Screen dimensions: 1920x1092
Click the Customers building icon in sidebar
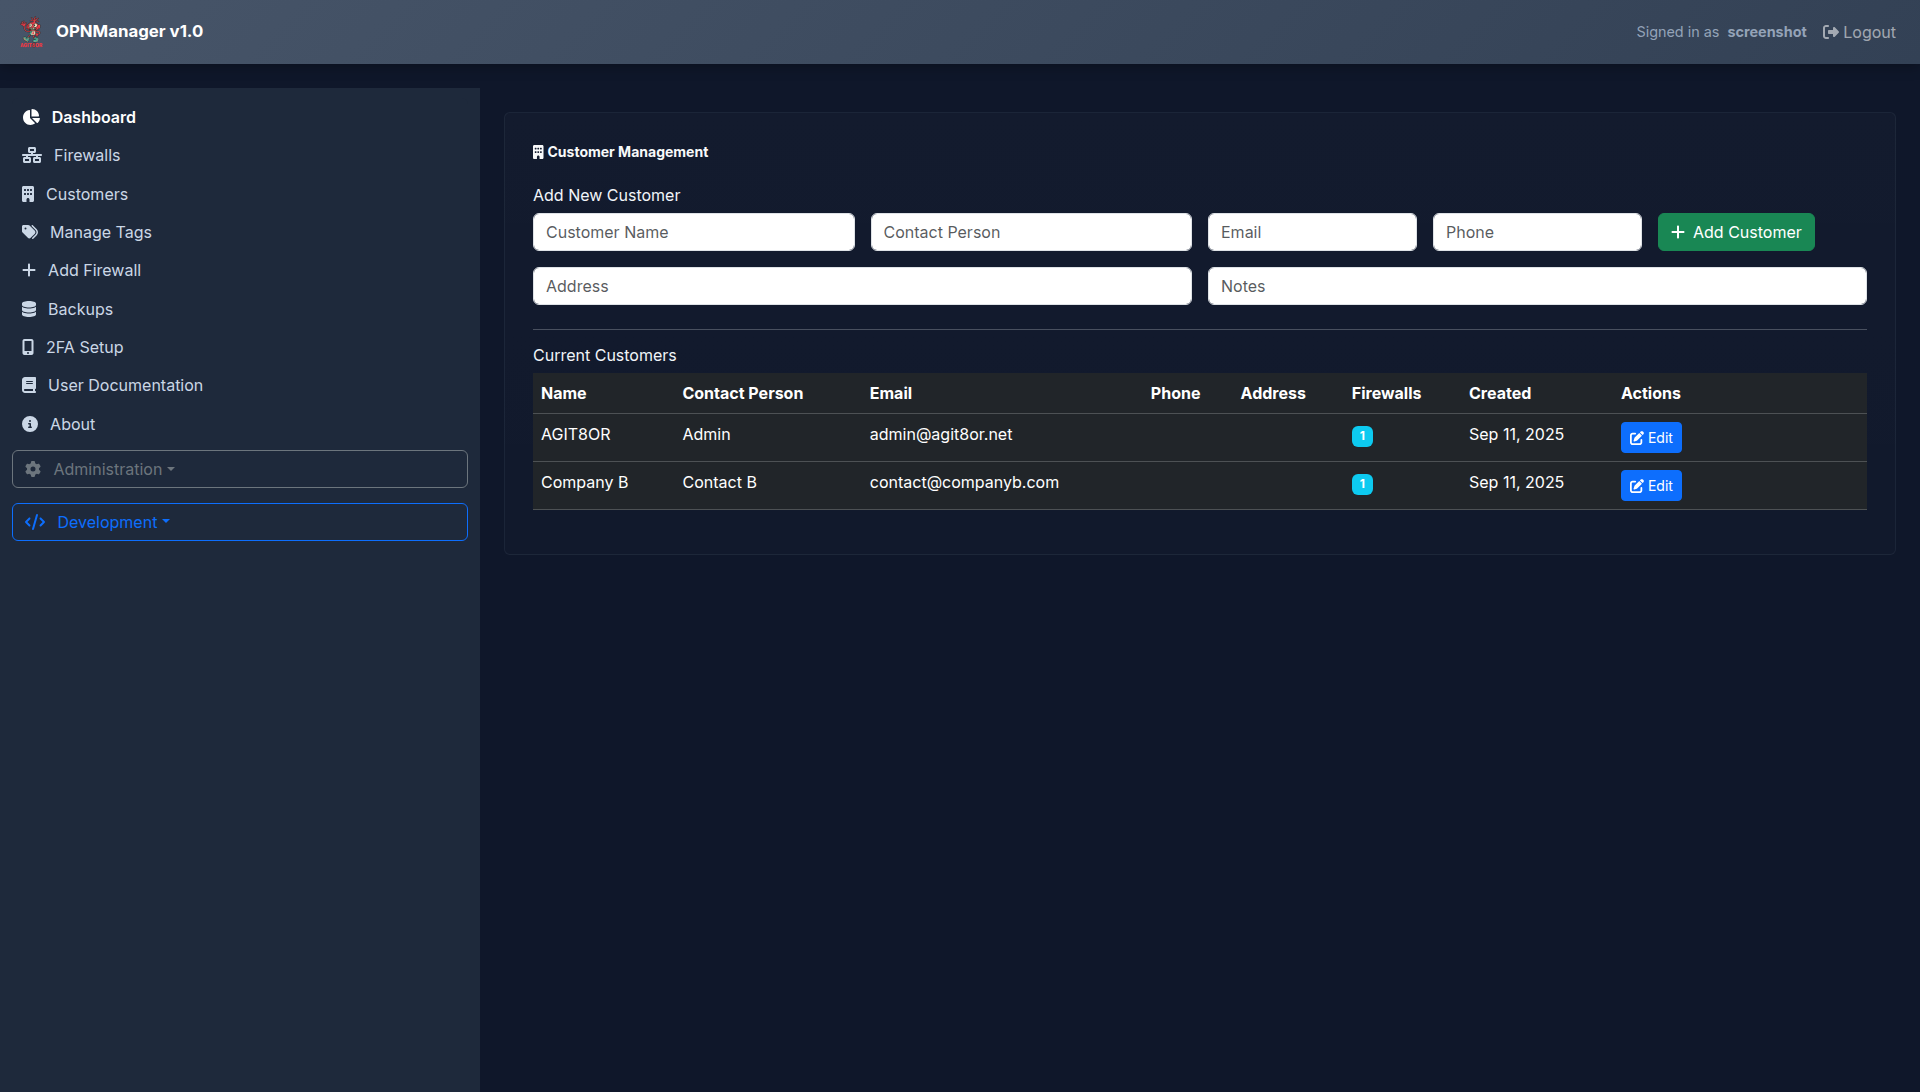[x=28, y=194]
